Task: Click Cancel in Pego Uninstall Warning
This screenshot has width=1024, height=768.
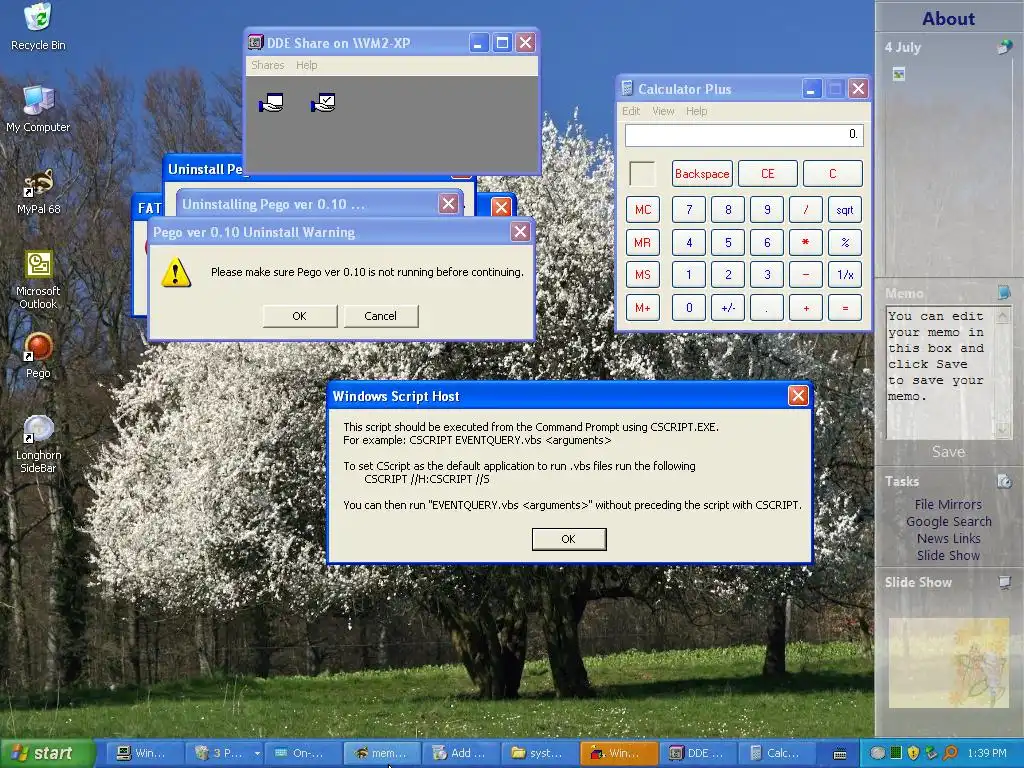Action: (x=380, y=316)
